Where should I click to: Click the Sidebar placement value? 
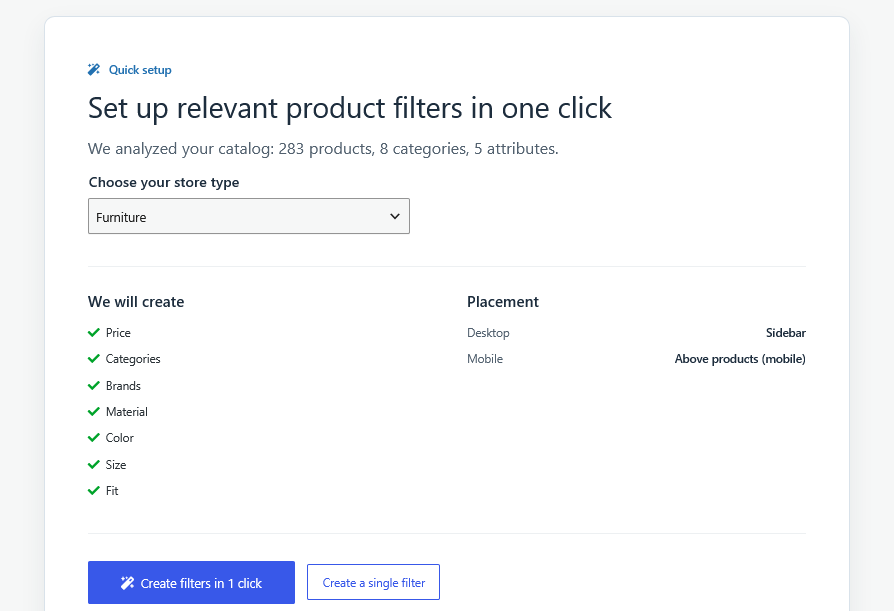click(786, 333)
